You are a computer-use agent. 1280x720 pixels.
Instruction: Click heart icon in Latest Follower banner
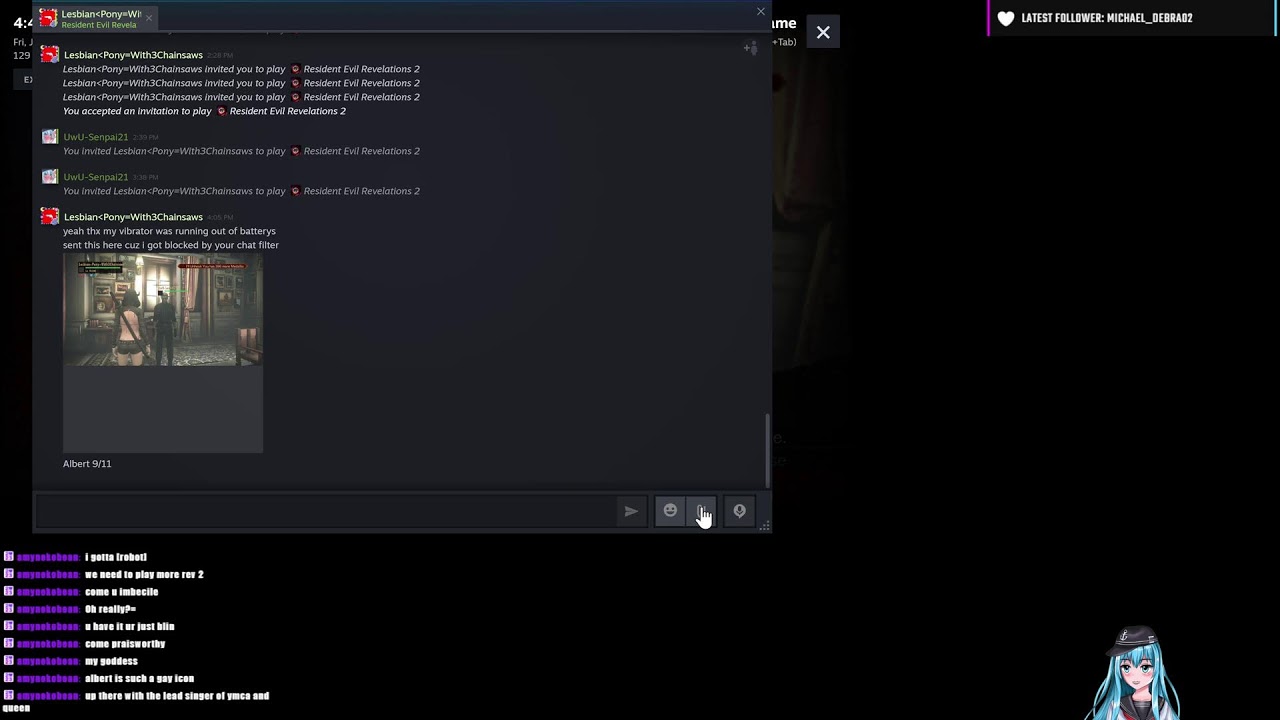tap(1006, 18)
